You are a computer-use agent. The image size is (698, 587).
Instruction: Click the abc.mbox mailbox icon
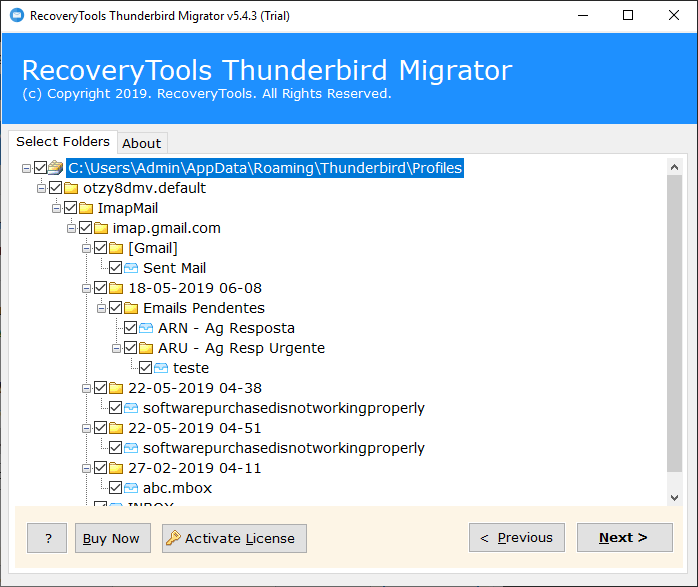click(x=131, y=488)
